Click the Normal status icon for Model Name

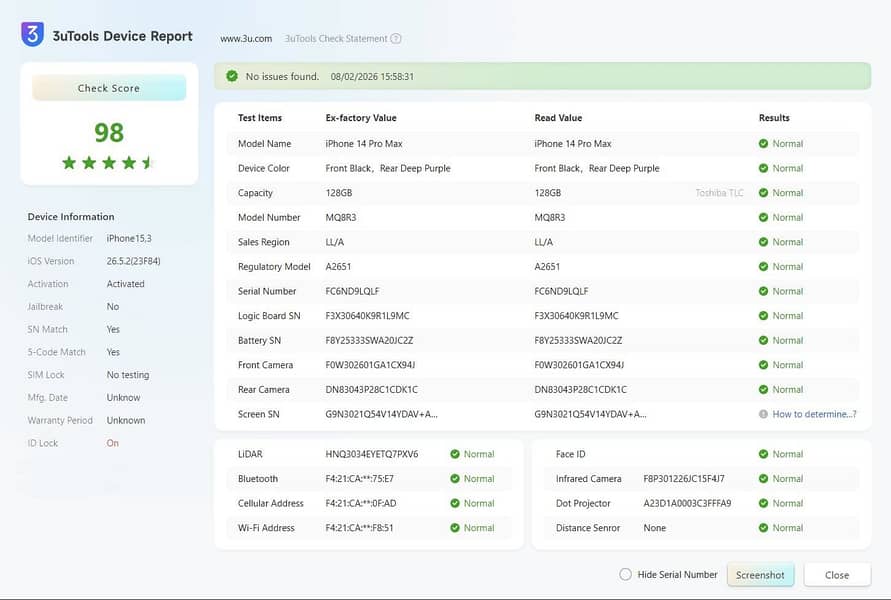763,144
